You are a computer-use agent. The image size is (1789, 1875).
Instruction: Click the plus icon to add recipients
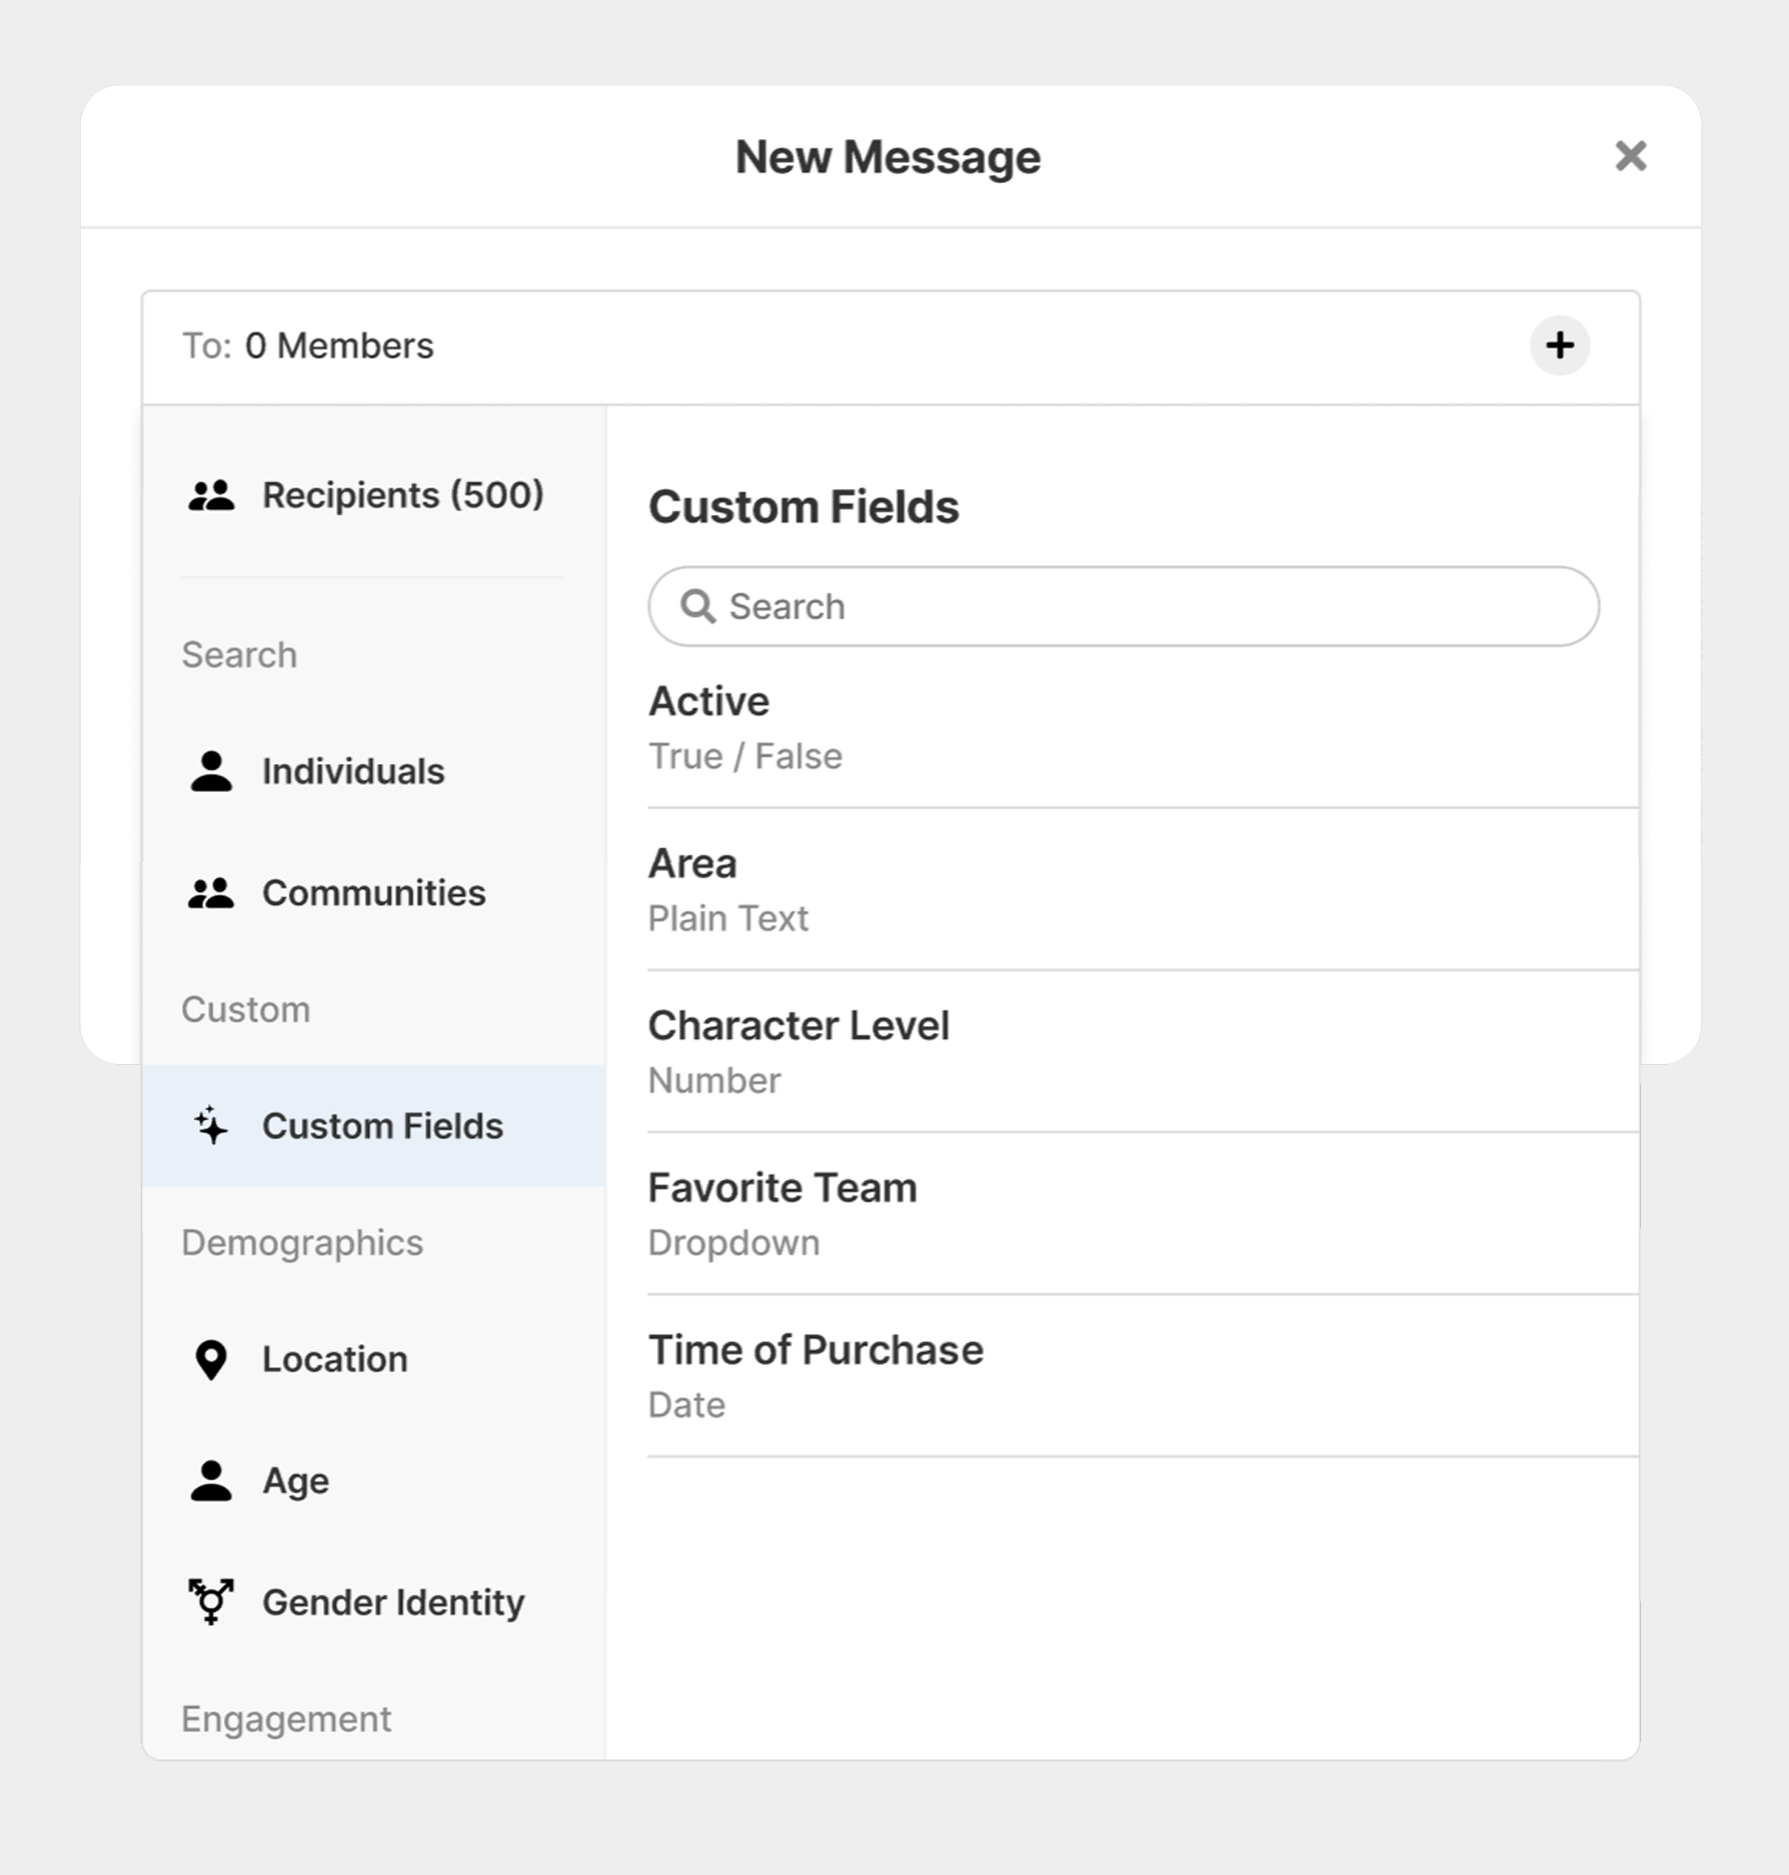coord(1559,346)
